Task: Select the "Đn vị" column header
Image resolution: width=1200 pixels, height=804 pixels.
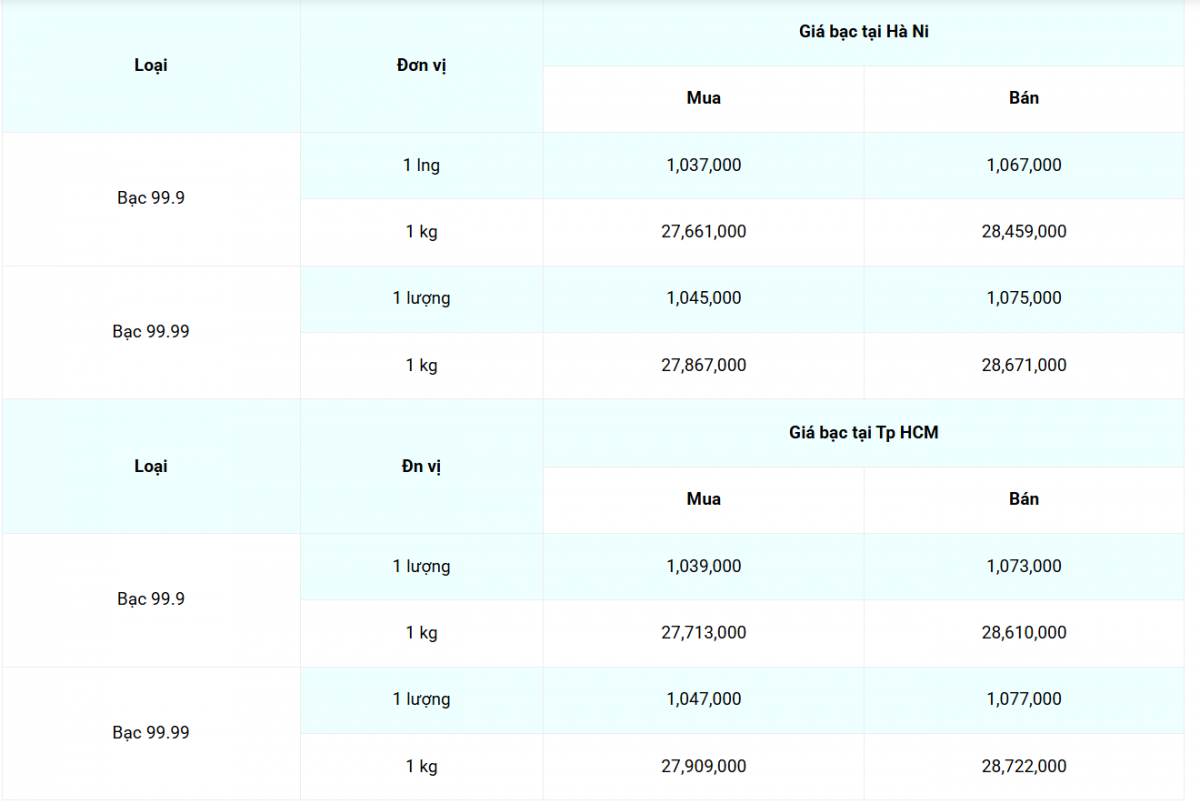Action: pyautogui.click(x=421, y=466)
